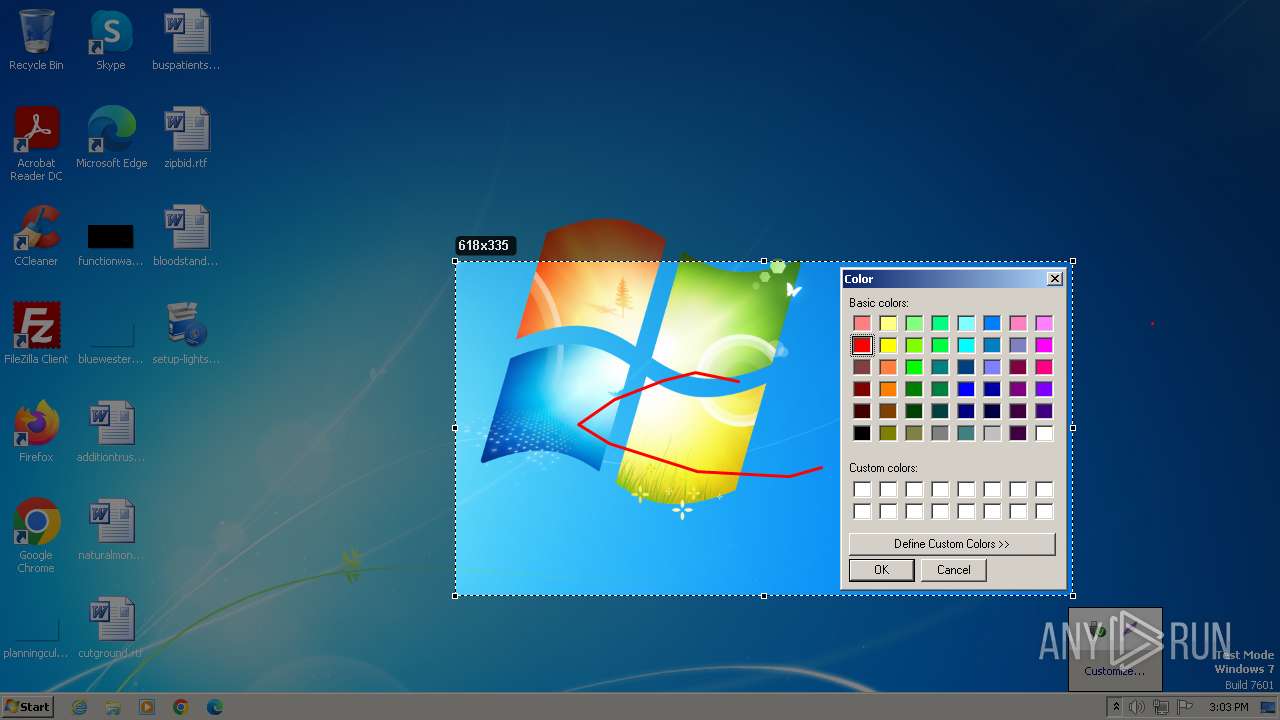1280x720 pixels.
Task: Select the bloodstand document icon
Action: (186, 236)
